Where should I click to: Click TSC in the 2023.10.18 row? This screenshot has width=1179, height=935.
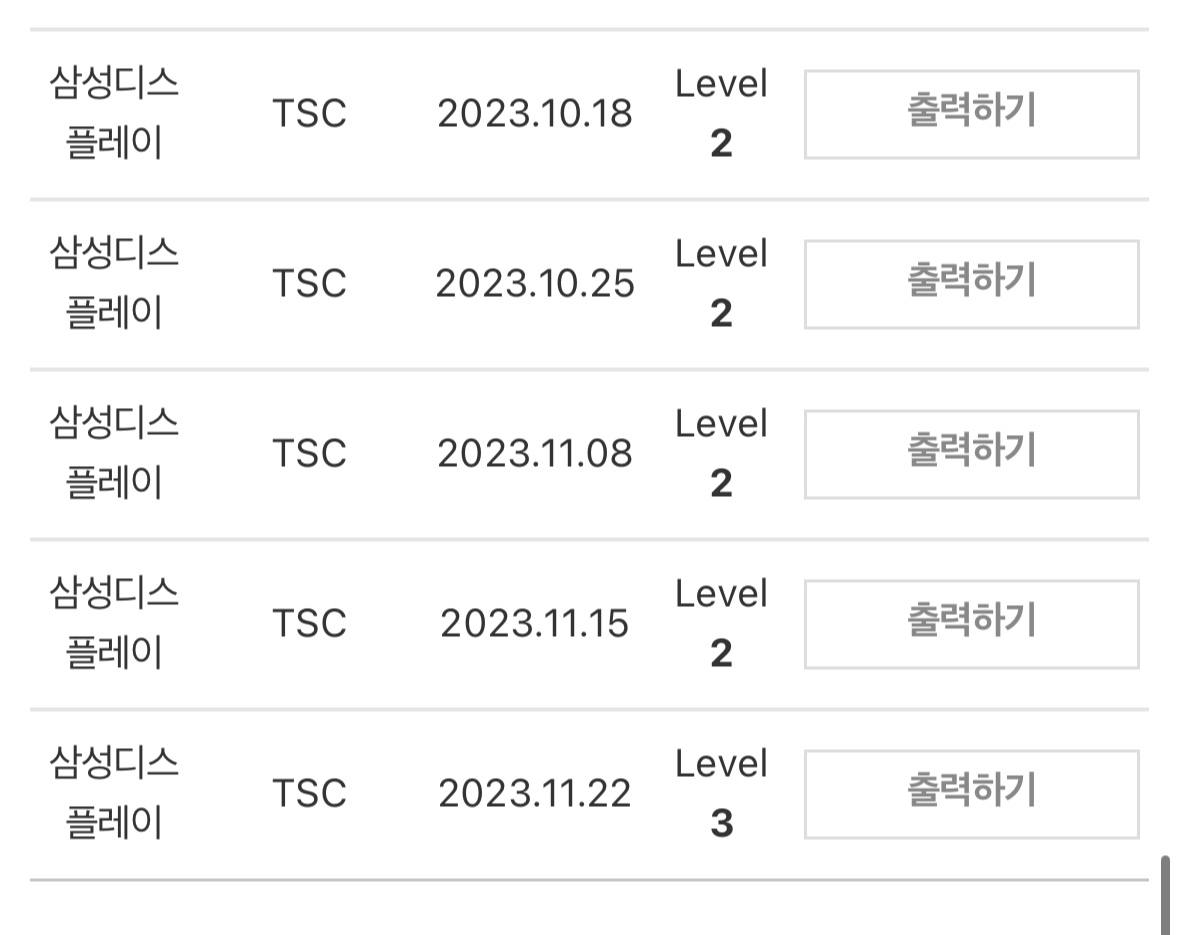[x=309, y=114]
